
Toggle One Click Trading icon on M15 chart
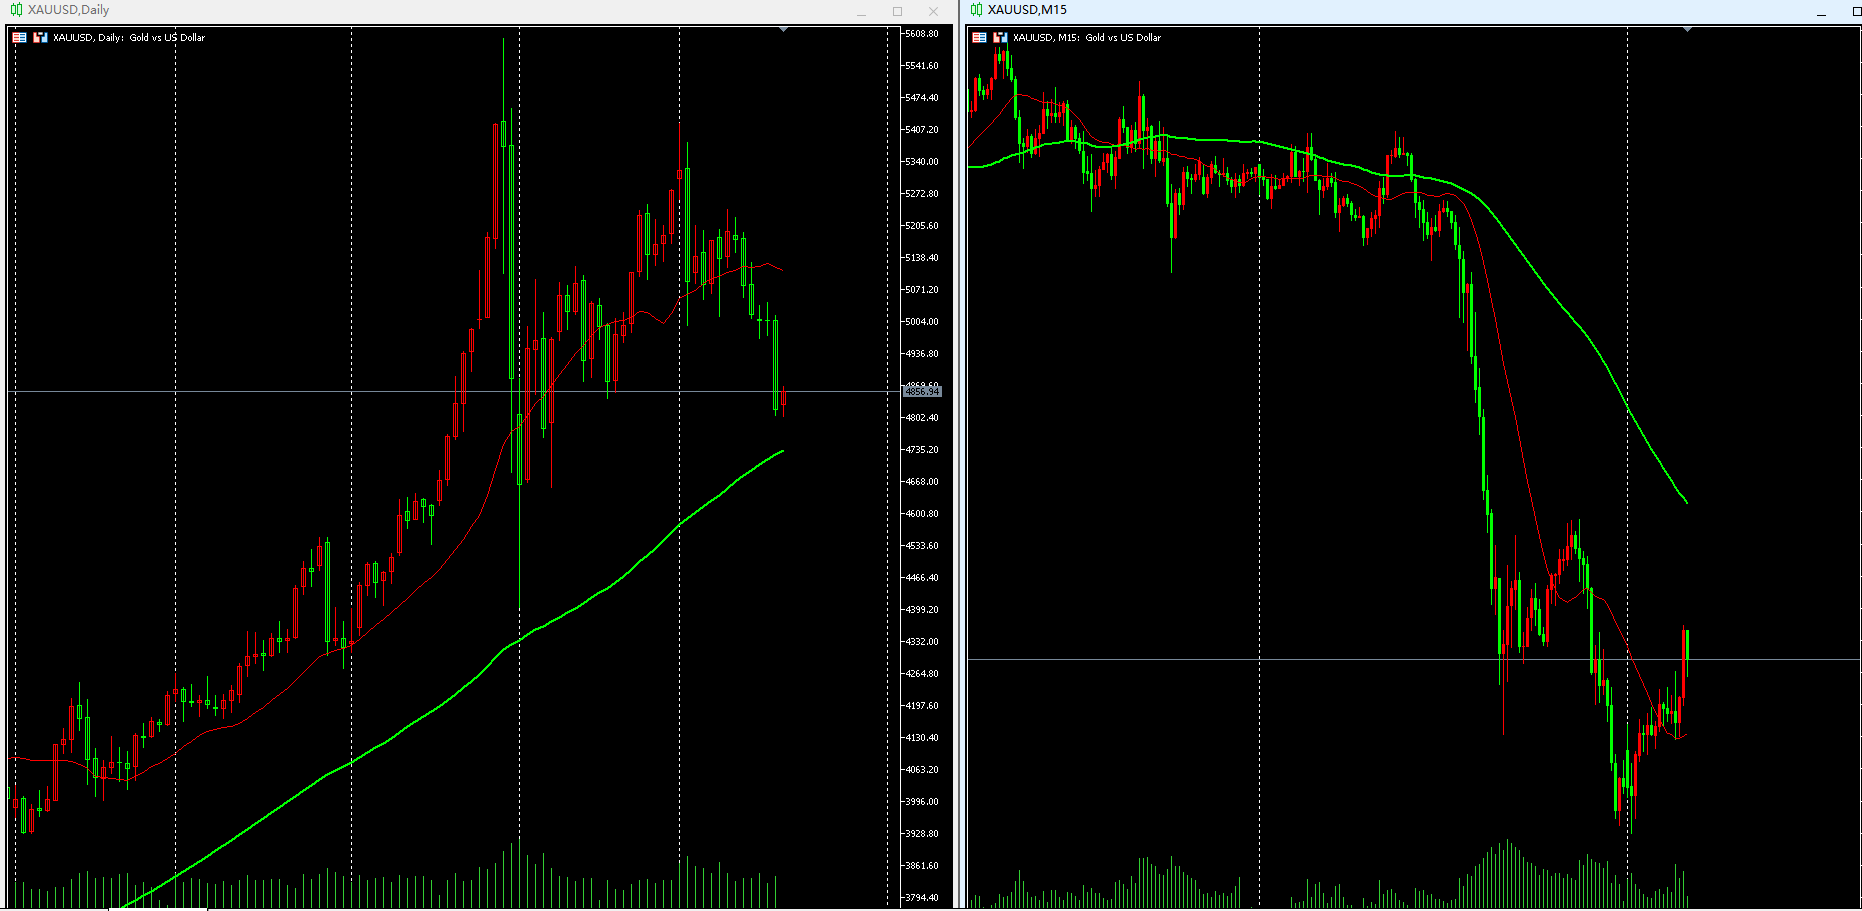tap(979, 38)
